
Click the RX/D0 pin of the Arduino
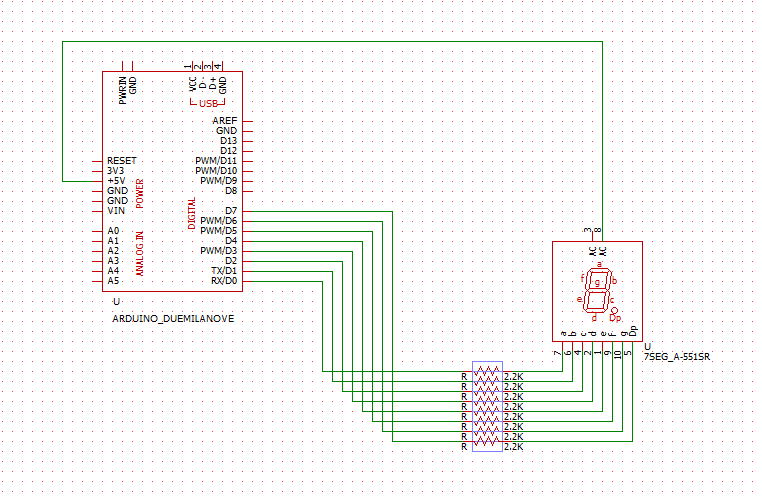(223, 281)
